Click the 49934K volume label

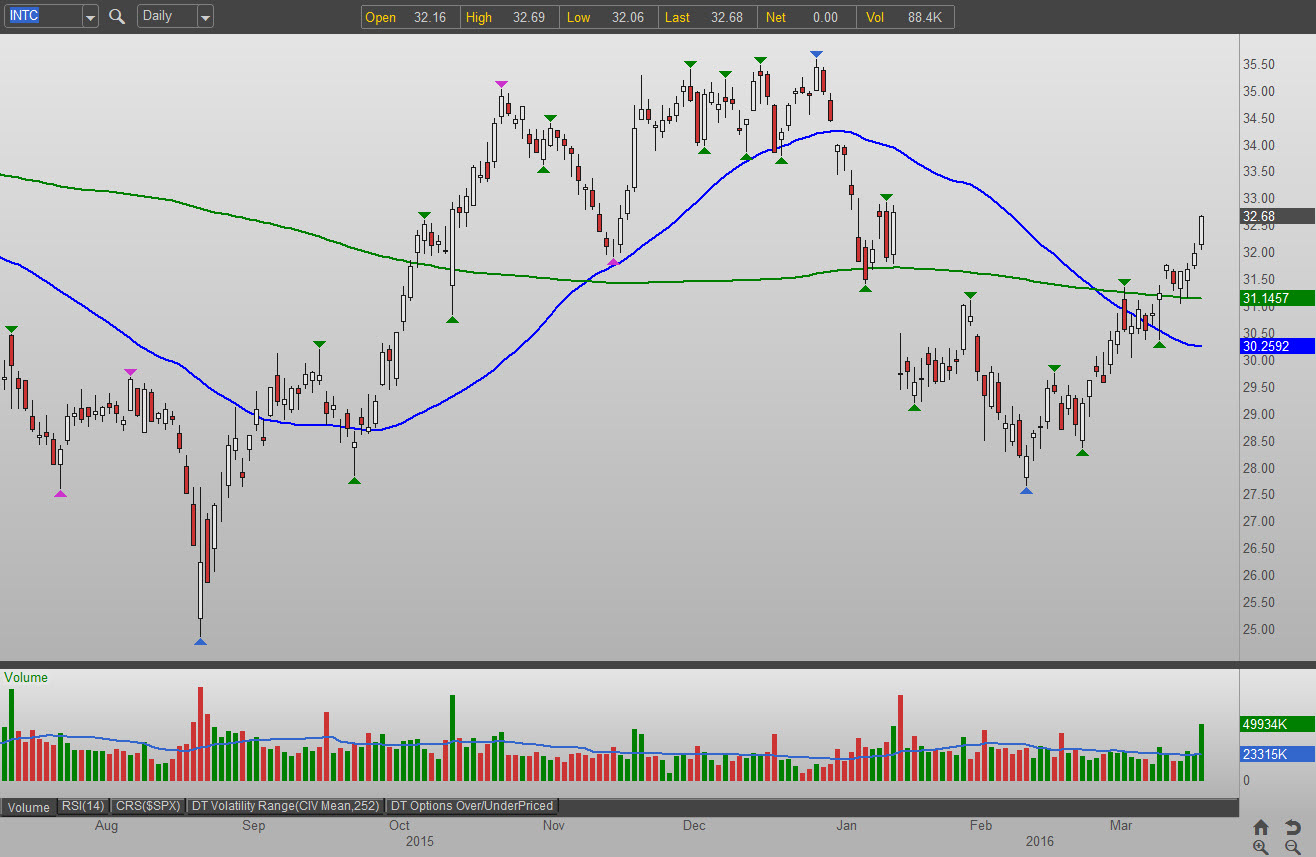pos(1277,724)
